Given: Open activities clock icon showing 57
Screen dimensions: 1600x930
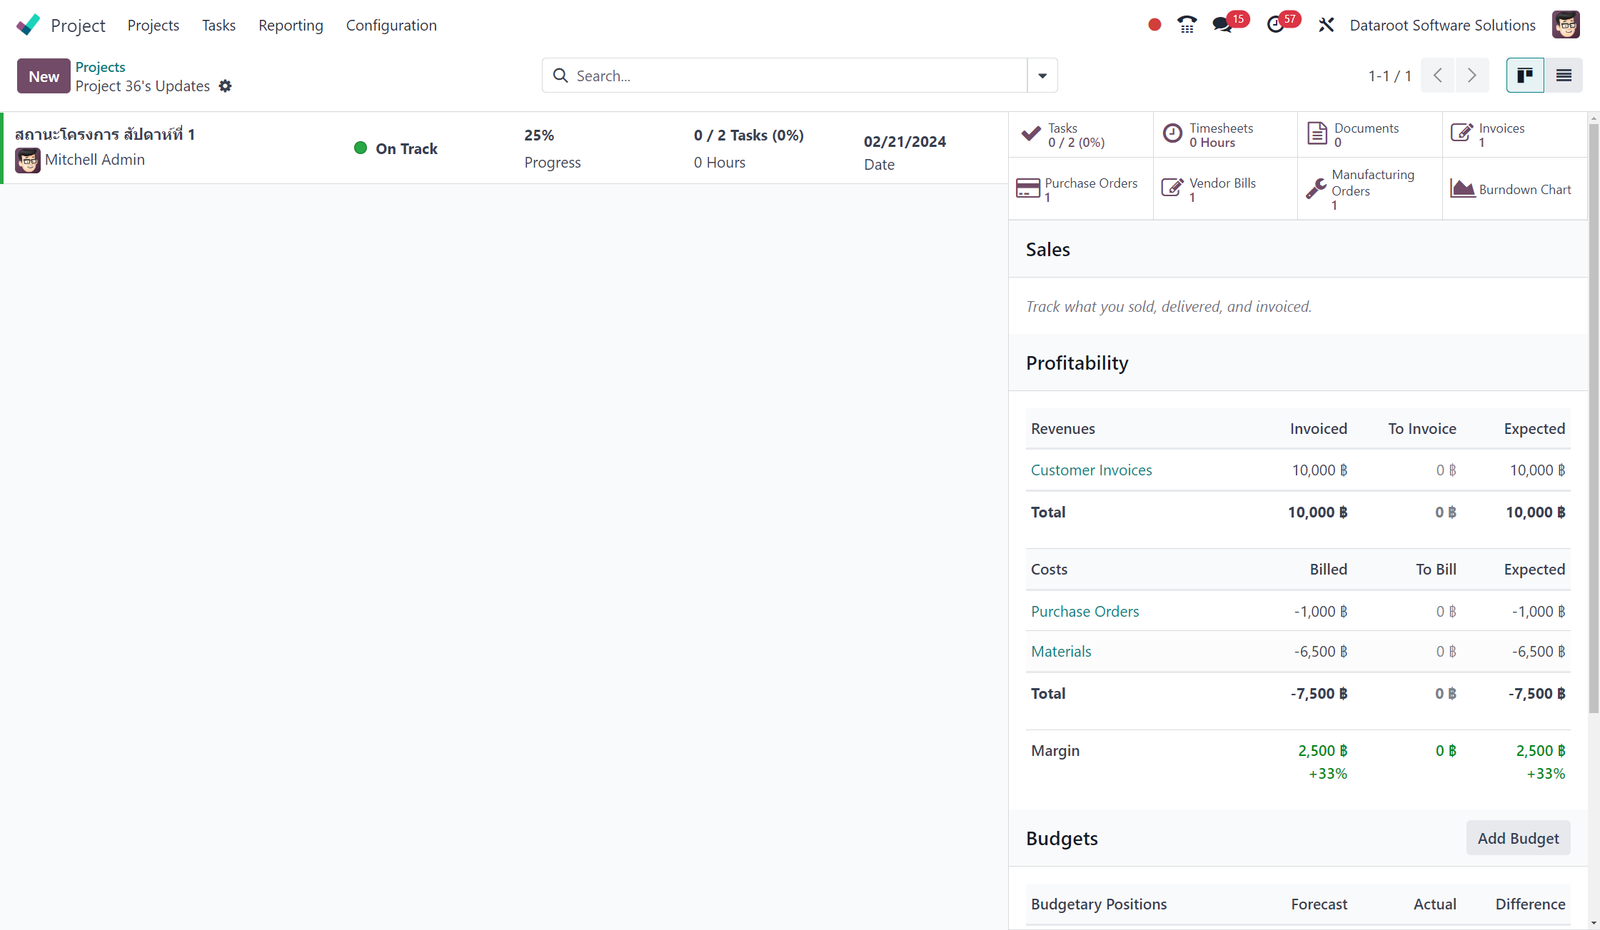Looking at the screenshot, I should coord(1282,24).
